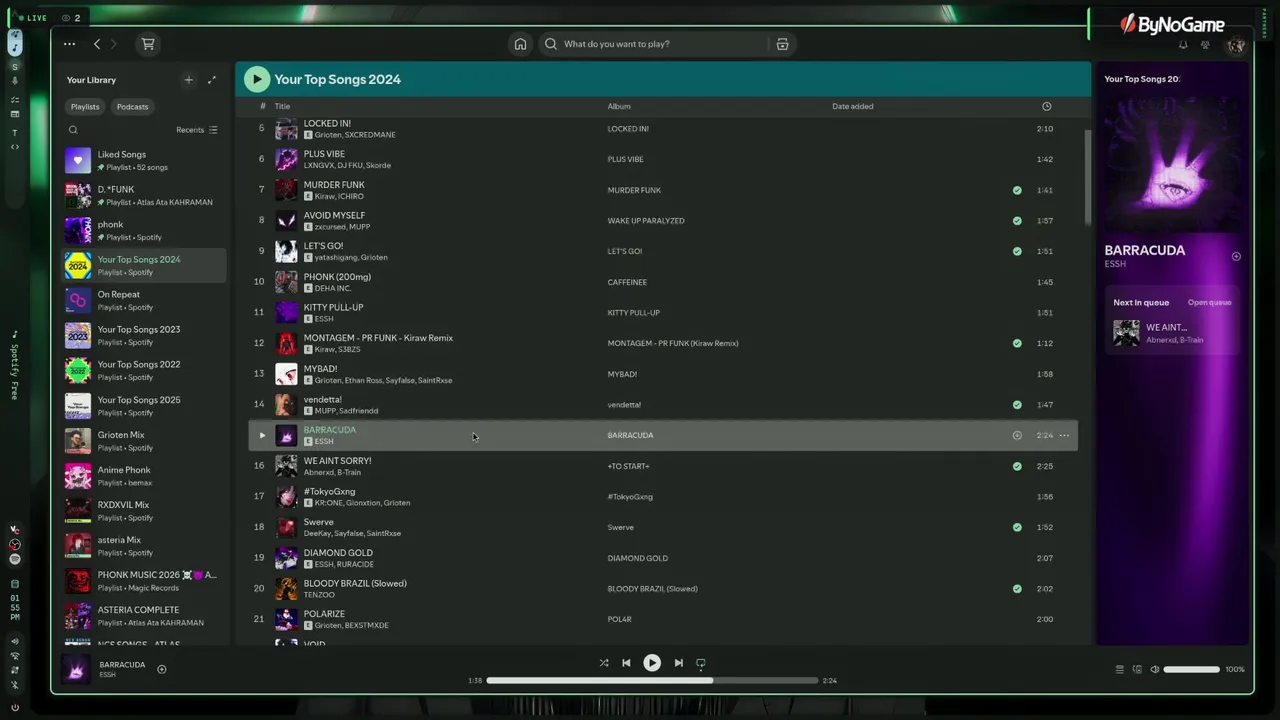
Task: Add BARRACUDA to Liked Songs in player bar
Action: tap(162, 669)
